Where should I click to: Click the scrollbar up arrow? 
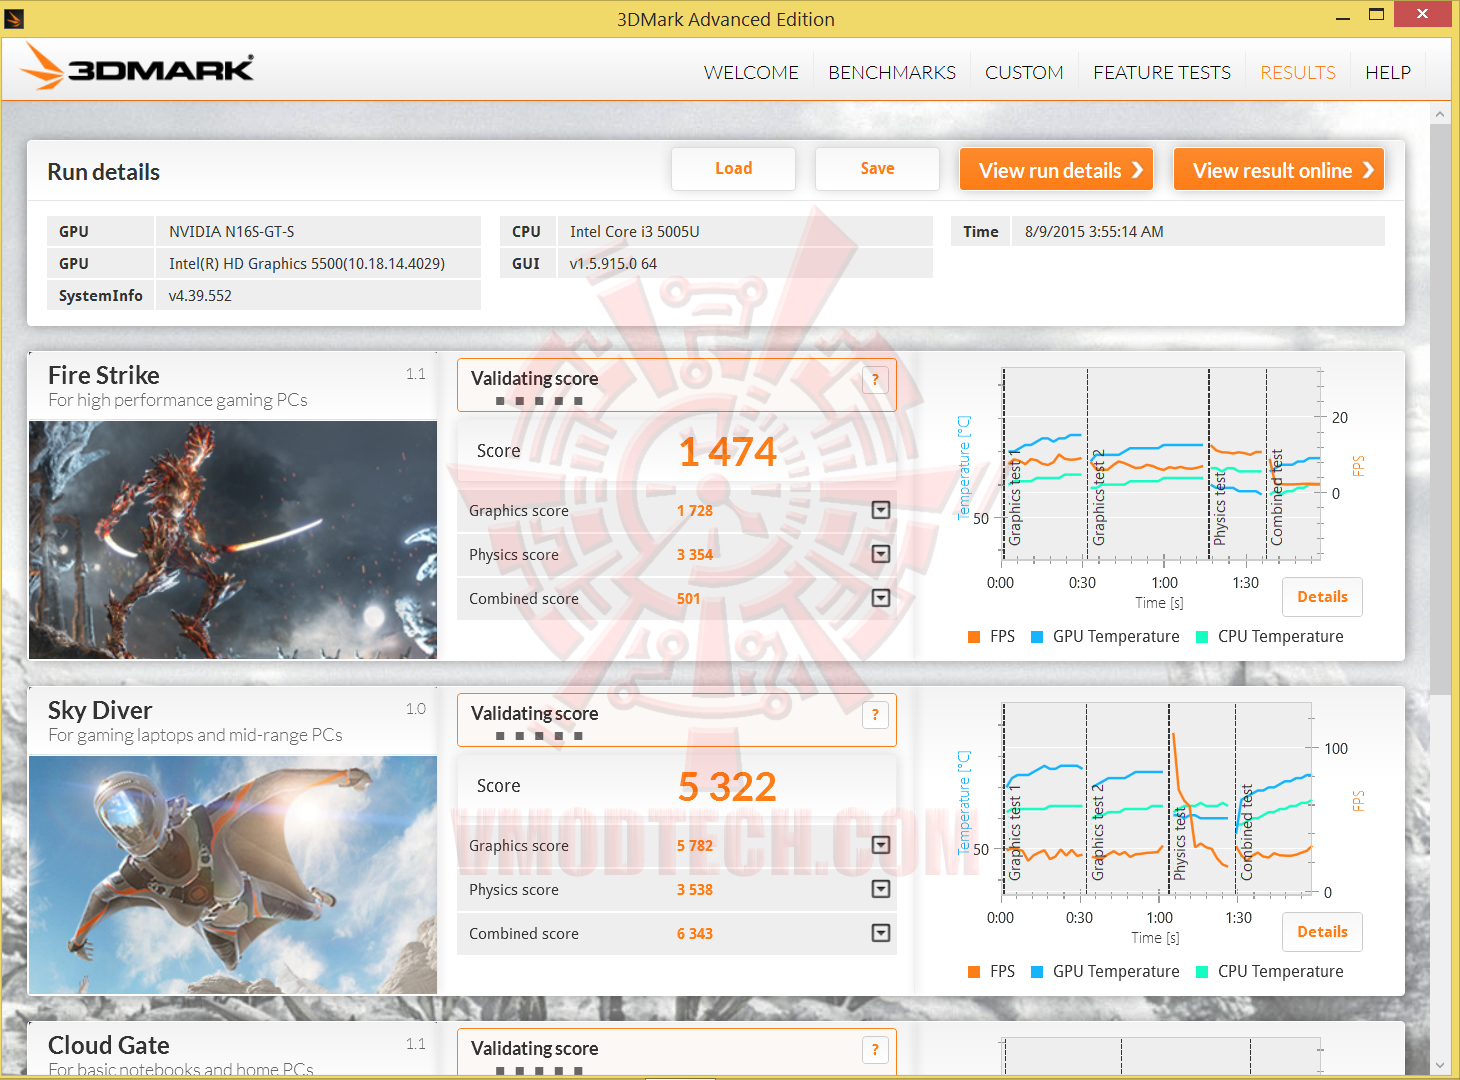pos(1440,114)
